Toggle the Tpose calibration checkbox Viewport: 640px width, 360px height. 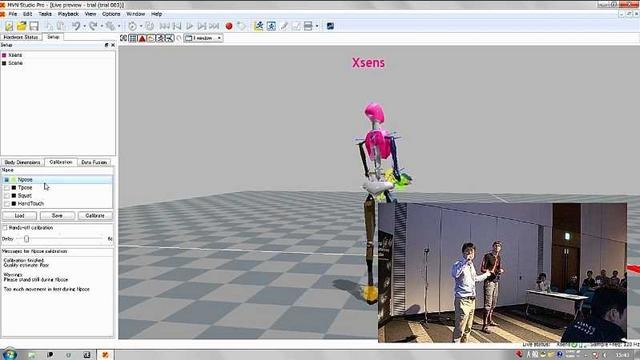point(7,188)
